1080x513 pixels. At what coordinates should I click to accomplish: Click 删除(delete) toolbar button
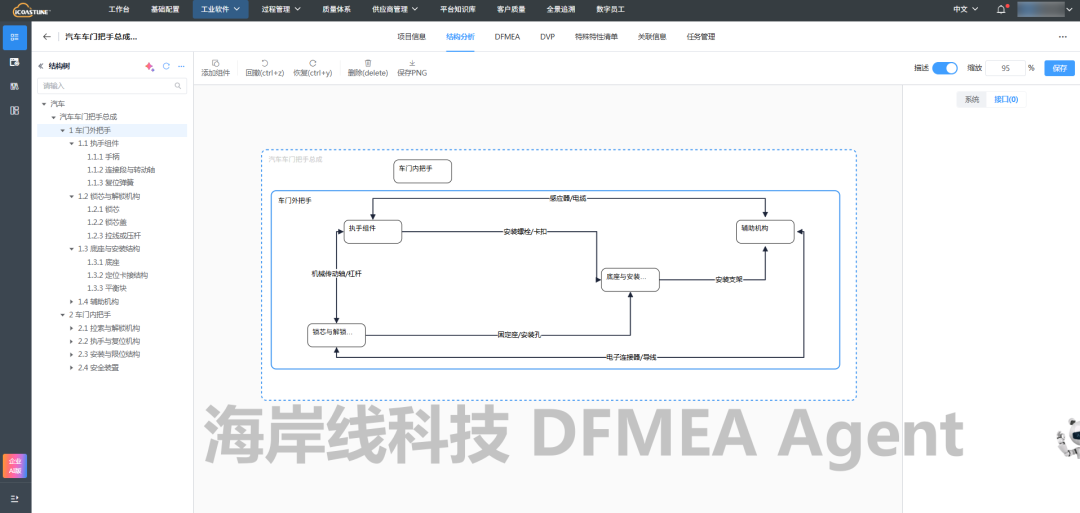pyautogui.click(x=368, y=67)
